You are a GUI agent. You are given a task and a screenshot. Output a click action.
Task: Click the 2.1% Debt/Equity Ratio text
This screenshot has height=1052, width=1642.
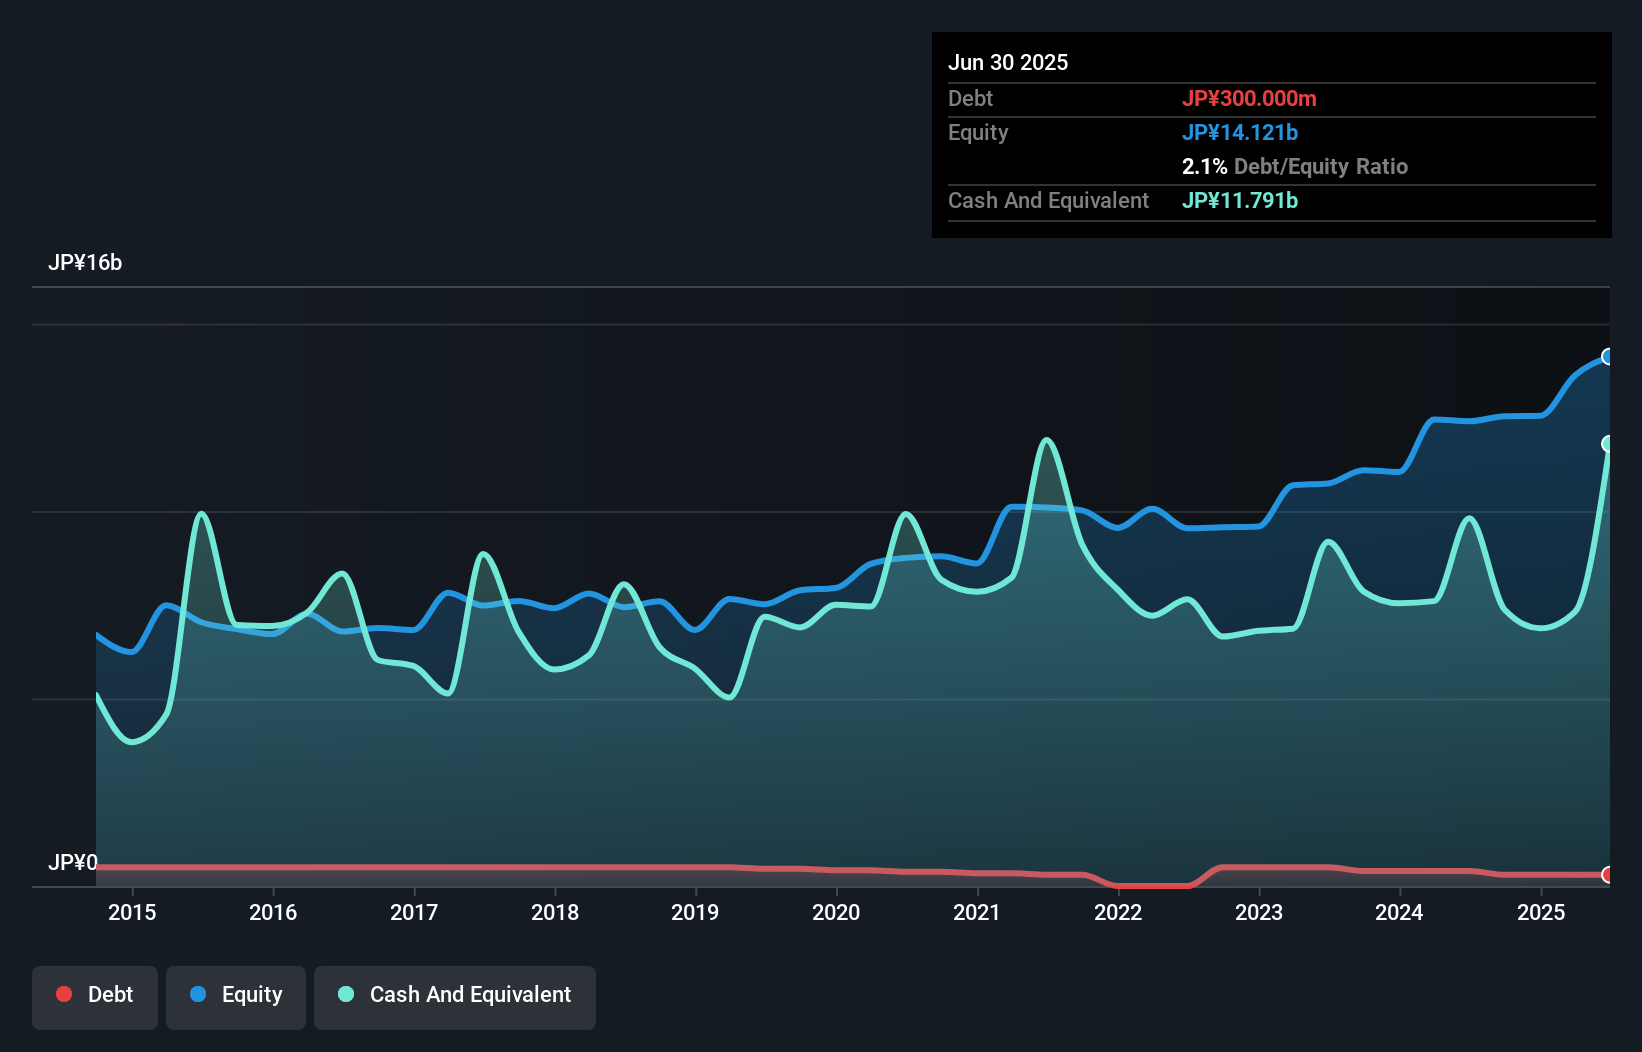(1294, 166)
